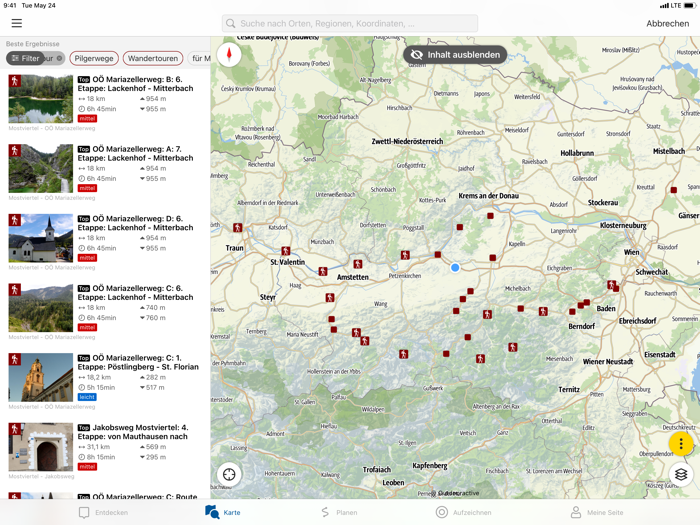Tap the church thumbnail of Mariazellerweg D
Image resolution: width=700 pixels, height=525 pixels.
point(41,238)
